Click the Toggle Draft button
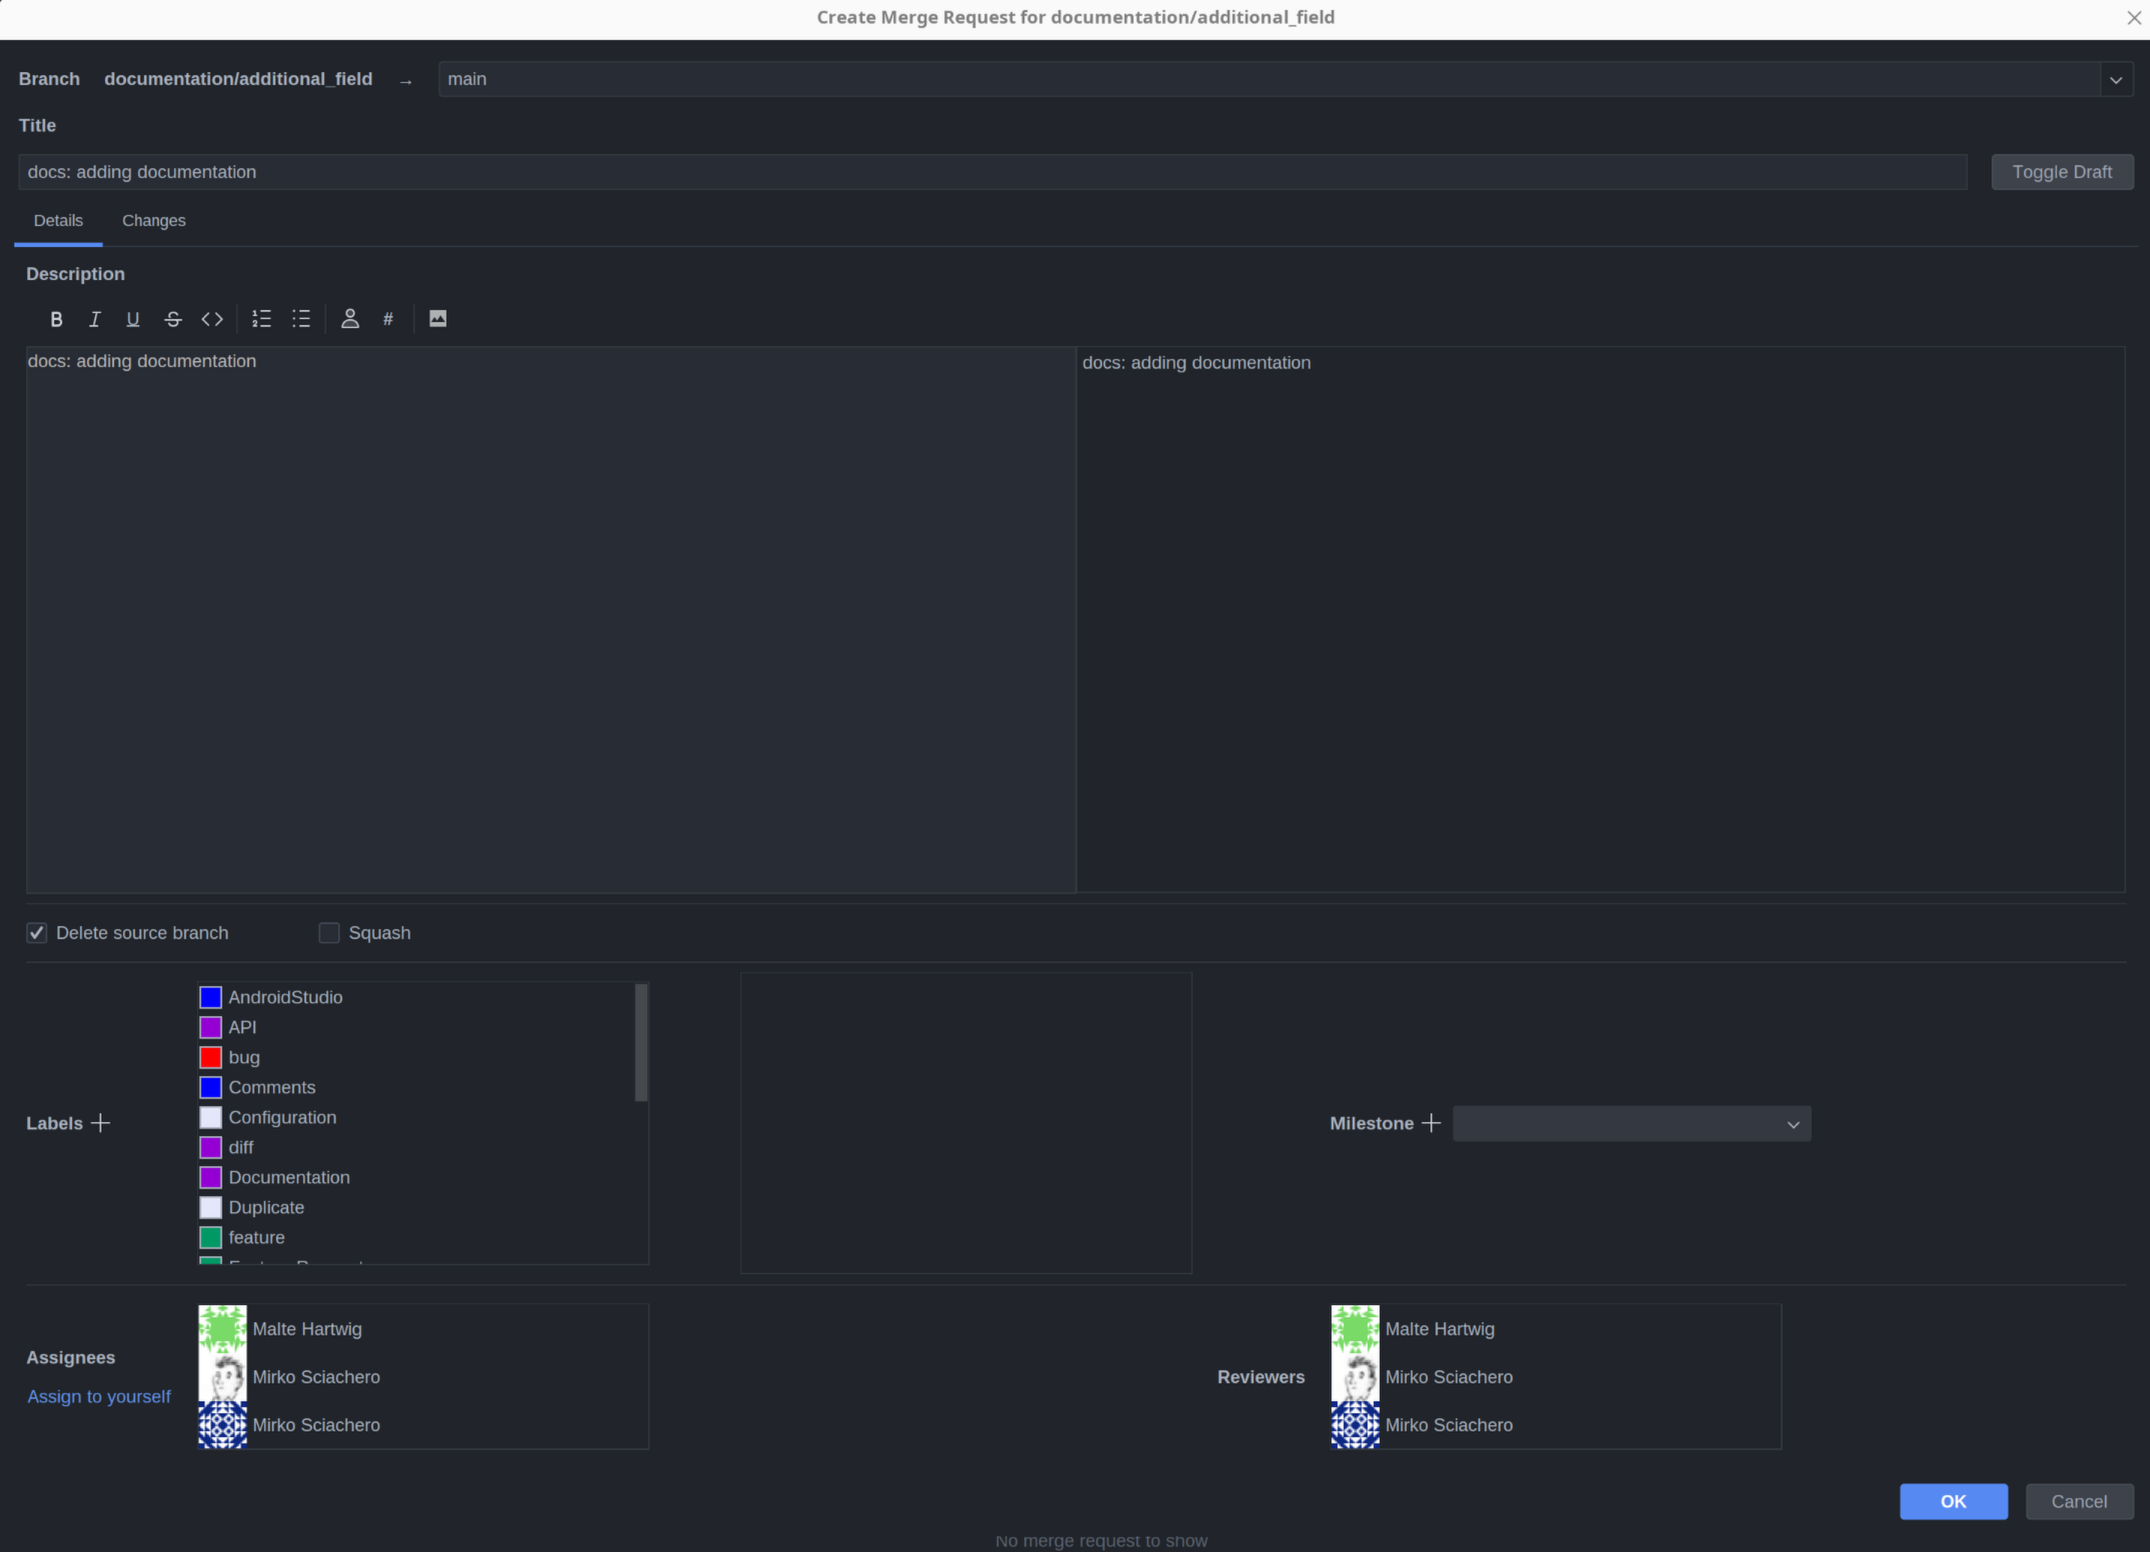The image size is (2150, 1552). point(2062,172)
